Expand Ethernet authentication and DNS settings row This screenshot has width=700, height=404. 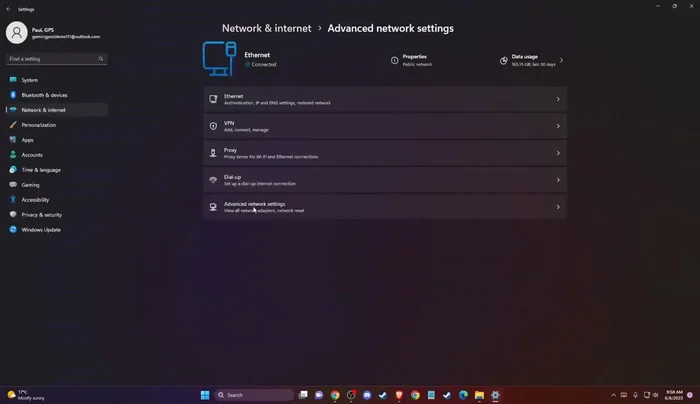[385, 99]
